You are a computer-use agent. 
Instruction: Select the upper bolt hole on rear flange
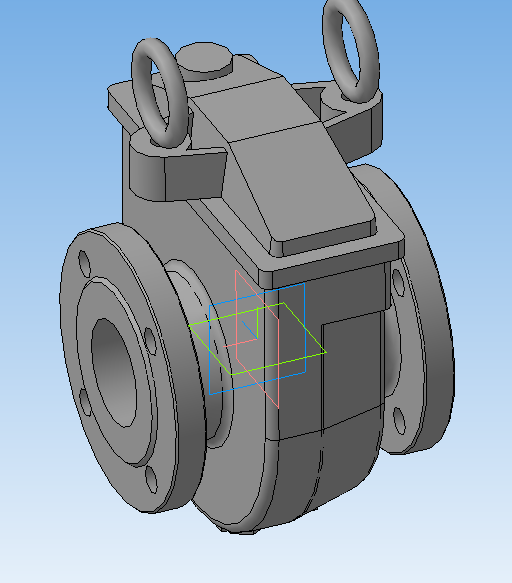coord(398,283)
